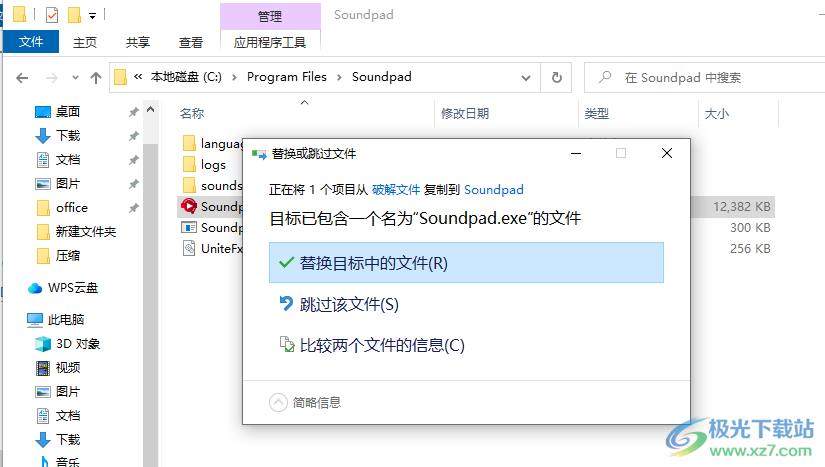Open the 应用程序工具 ribbon tab

[270, 42]
